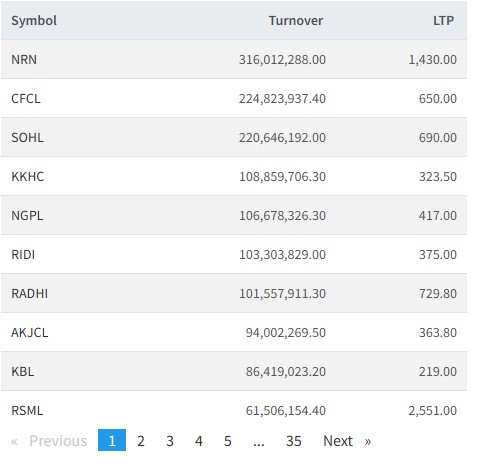
Task: Click the highlighted page 1 button
Action: pyautogui.click(x=112, y=440)
